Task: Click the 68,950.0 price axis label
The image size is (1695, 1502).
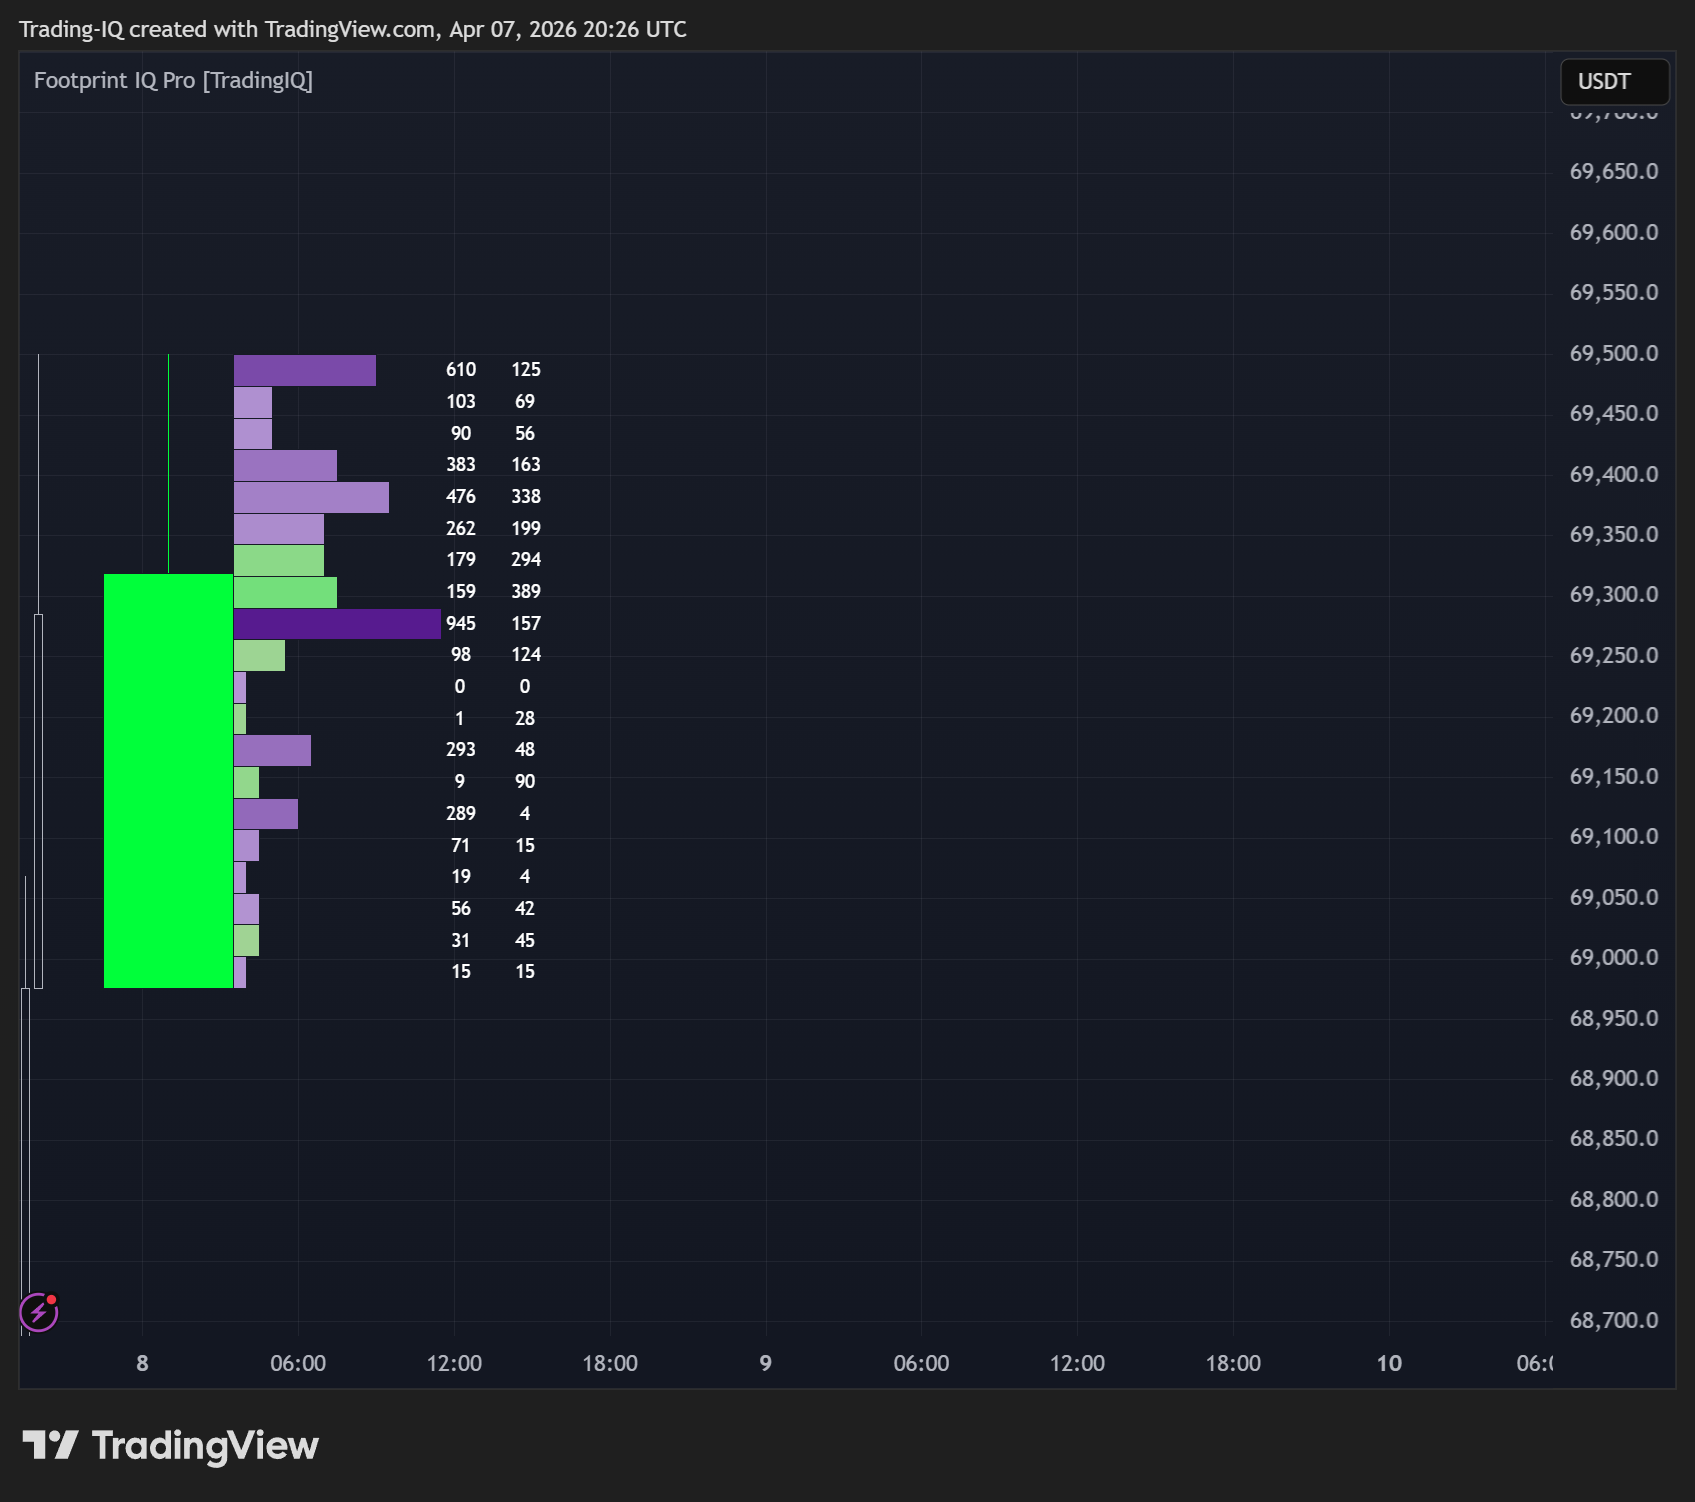Action: tap(1614, 1019)
